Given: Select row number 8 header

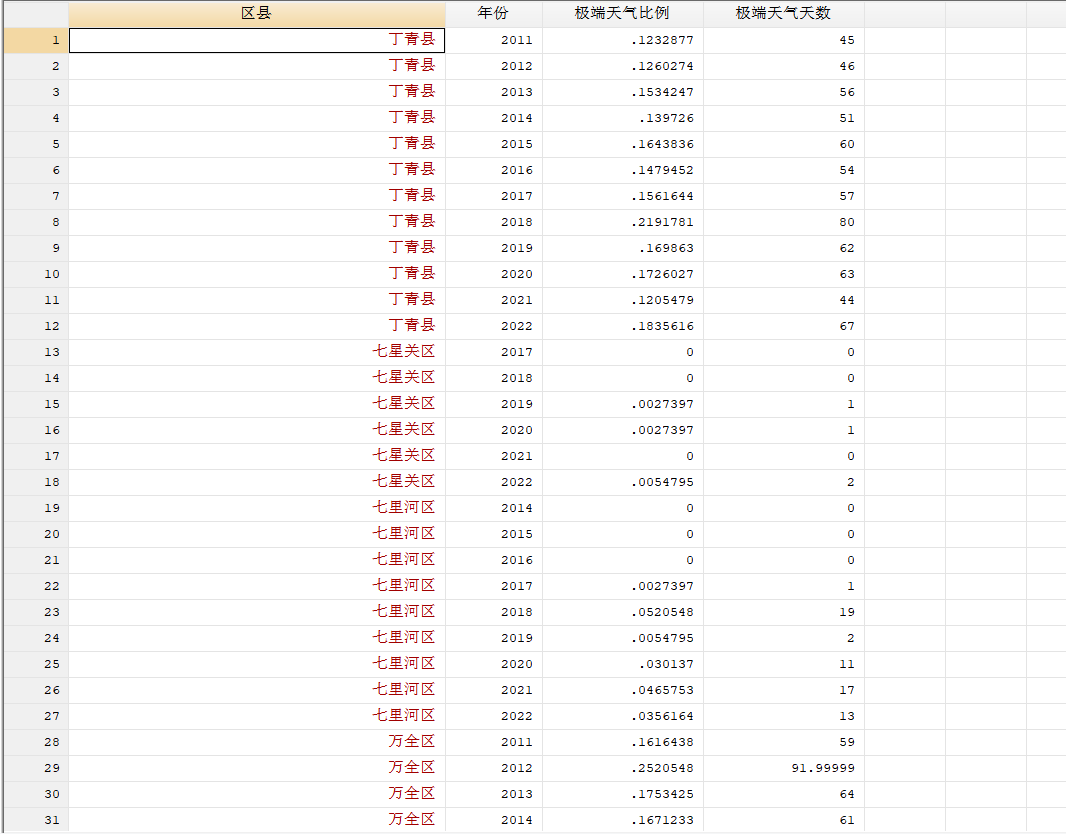Looking at the screenshot, I should 36,222.
